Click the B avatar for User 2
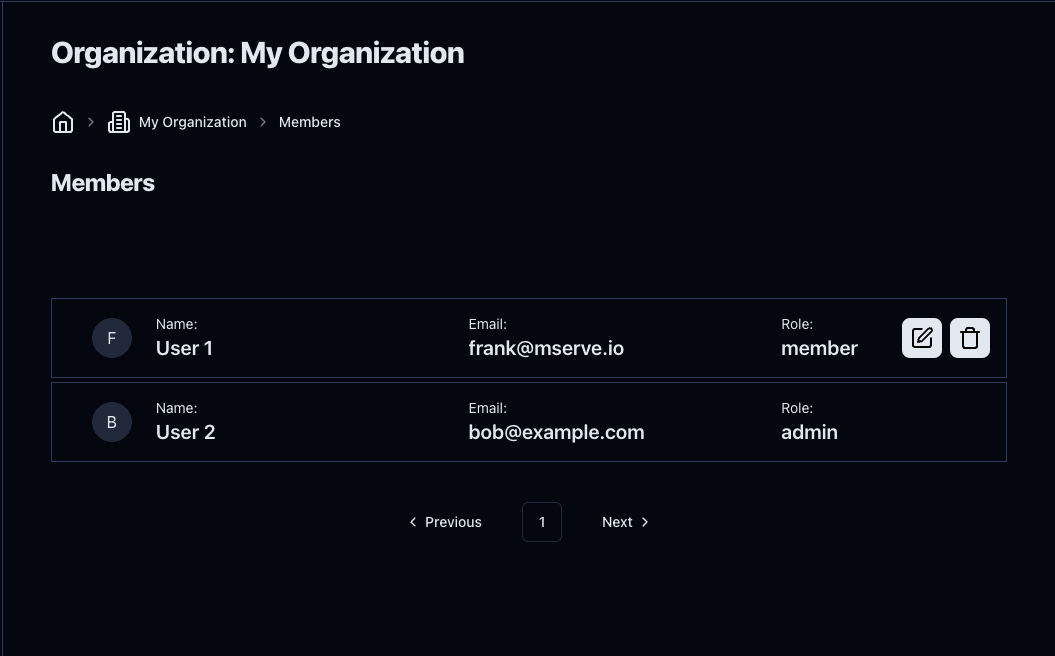 click(112, 422)
